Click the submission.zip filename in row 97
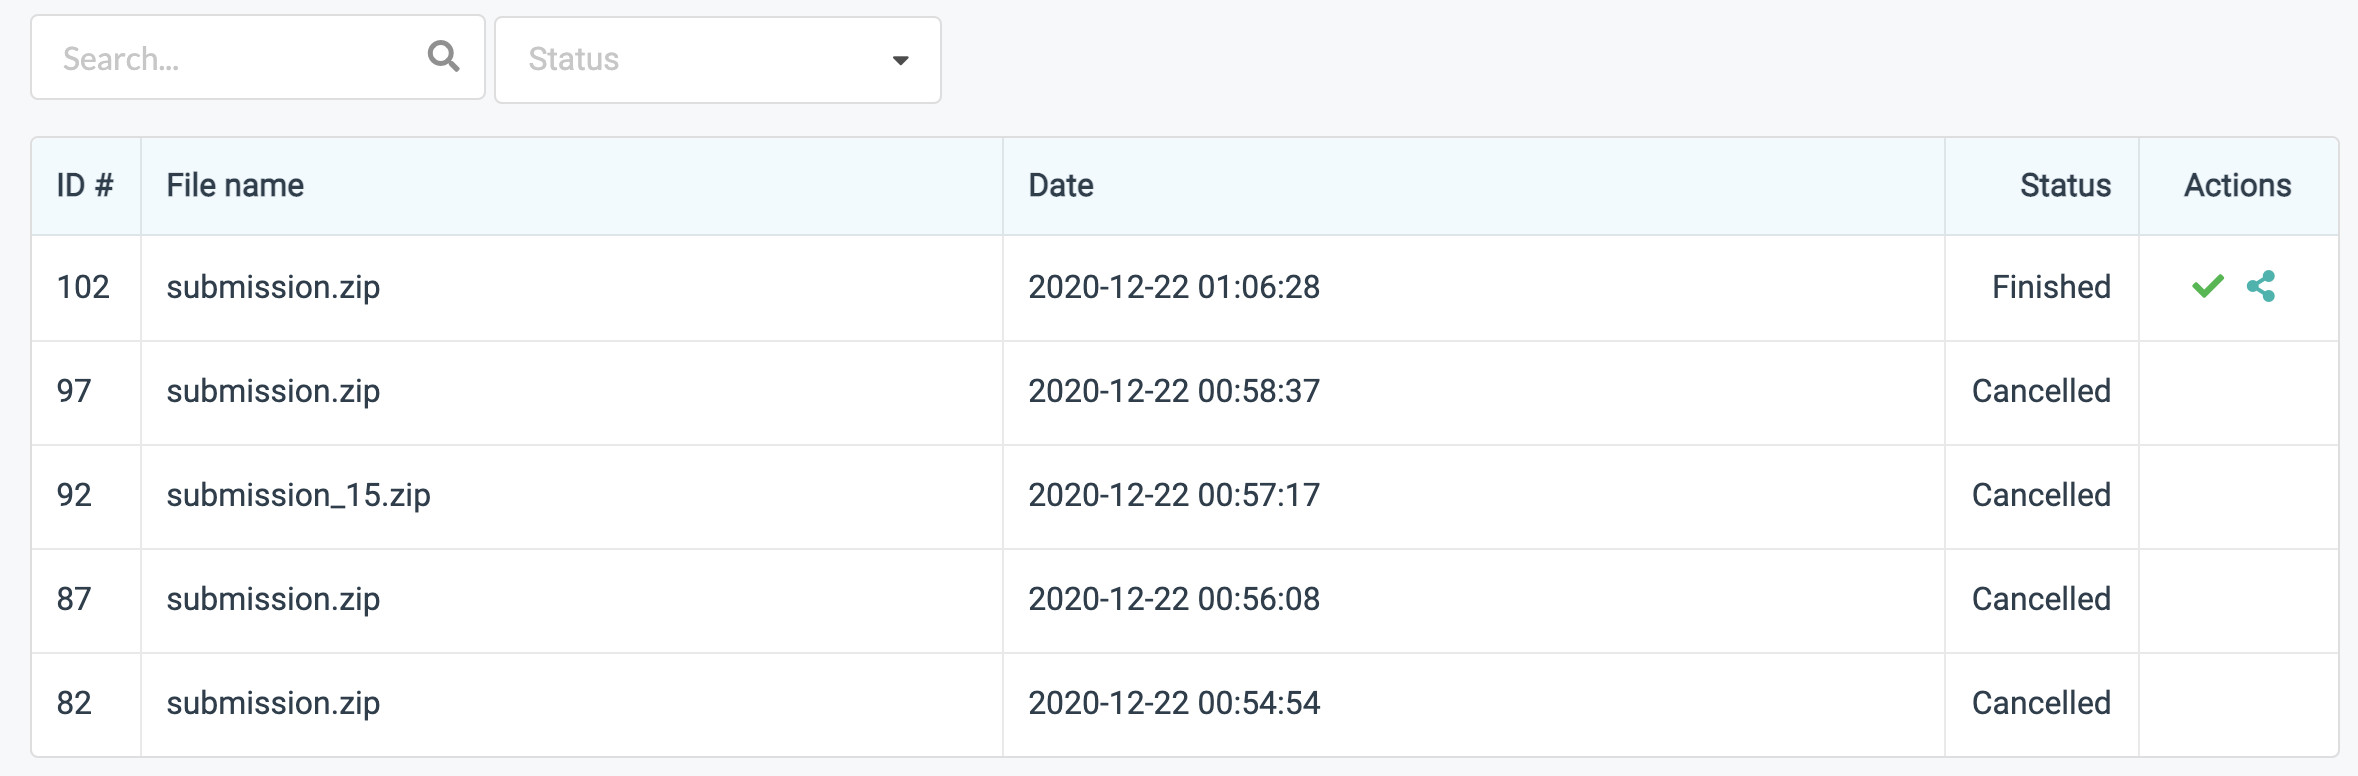This screenshot has height=776, width=2358. pos(274,391)
